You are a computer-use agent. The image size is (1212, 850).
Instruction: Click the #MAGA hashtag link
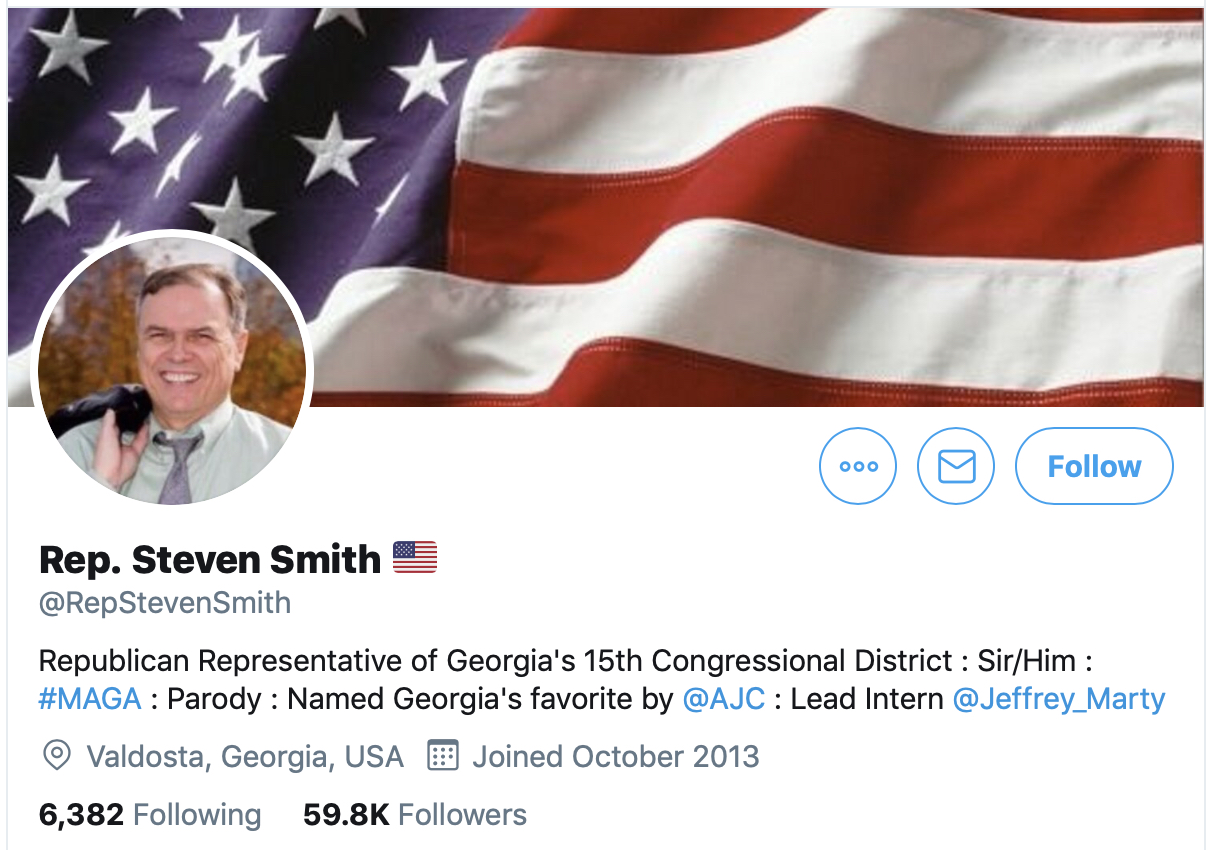tap(90, 698)
